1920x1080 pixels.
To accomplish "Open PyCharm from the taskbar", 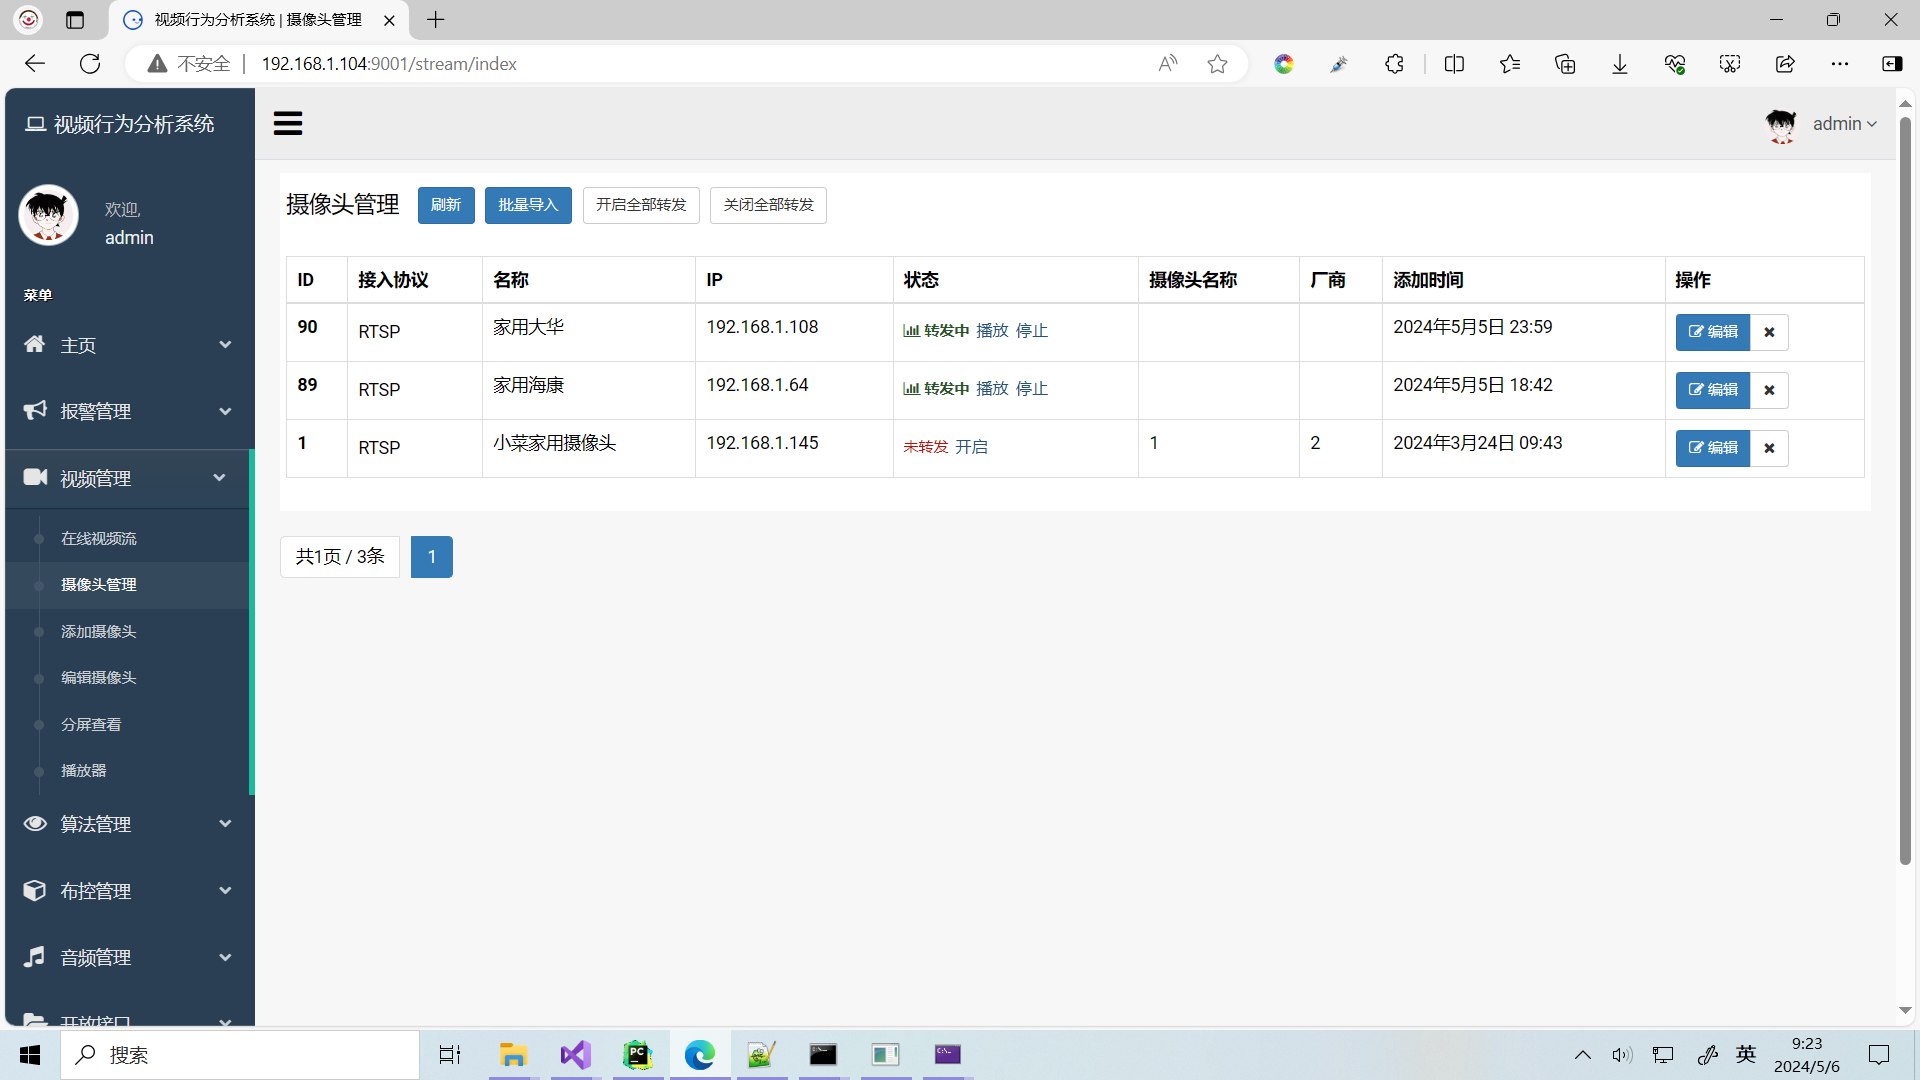I will (637, 1055).
